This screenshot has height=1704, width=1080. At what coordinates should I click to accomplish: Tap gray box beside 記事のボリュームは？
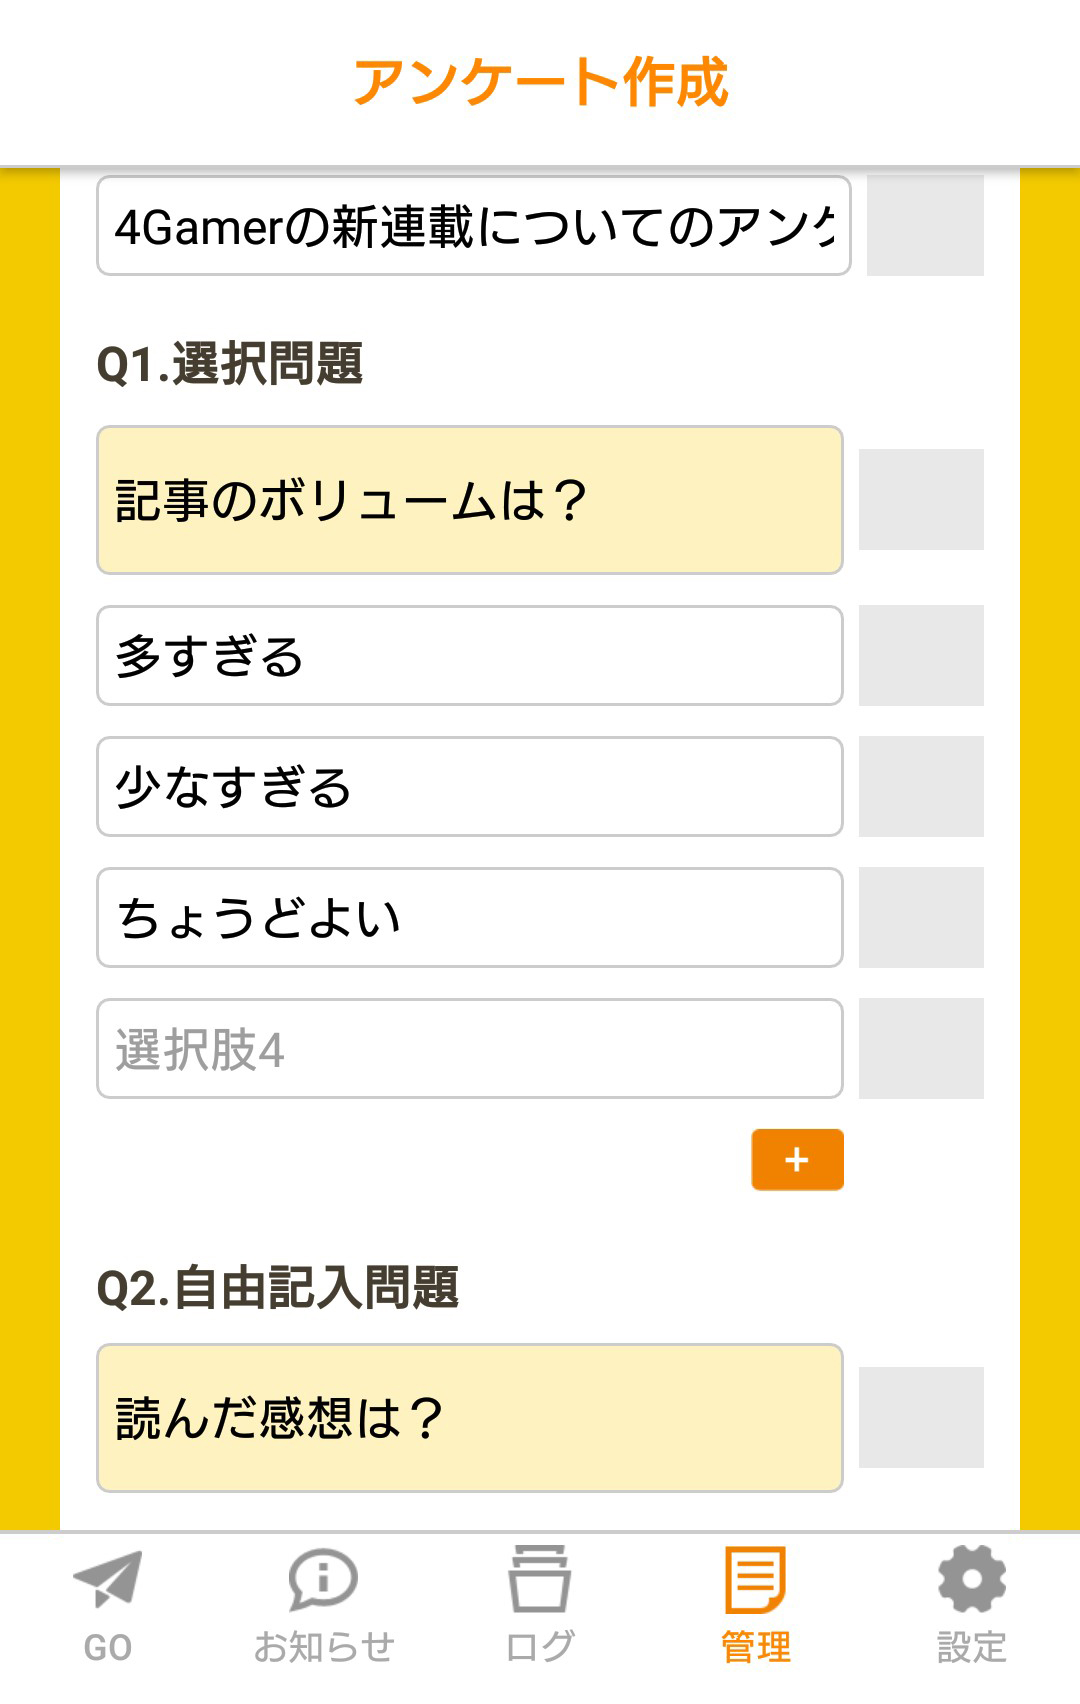tap(921, 500)
